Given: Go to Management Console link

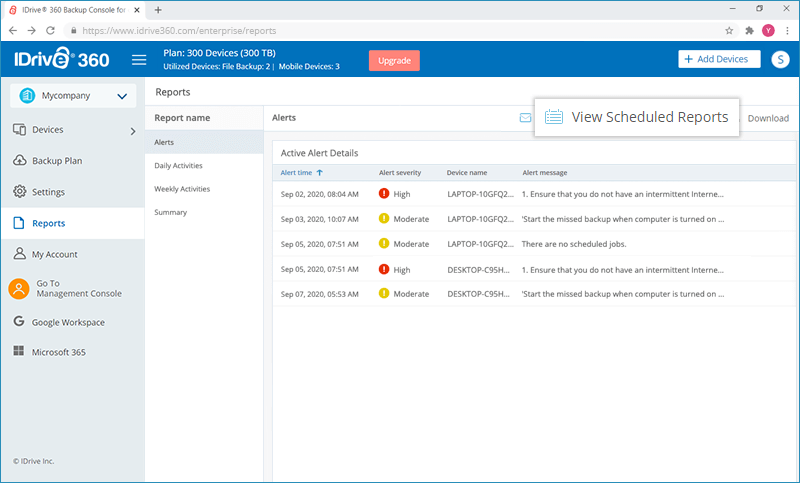Looking at the screenshot, I should [x=79, y=288].
